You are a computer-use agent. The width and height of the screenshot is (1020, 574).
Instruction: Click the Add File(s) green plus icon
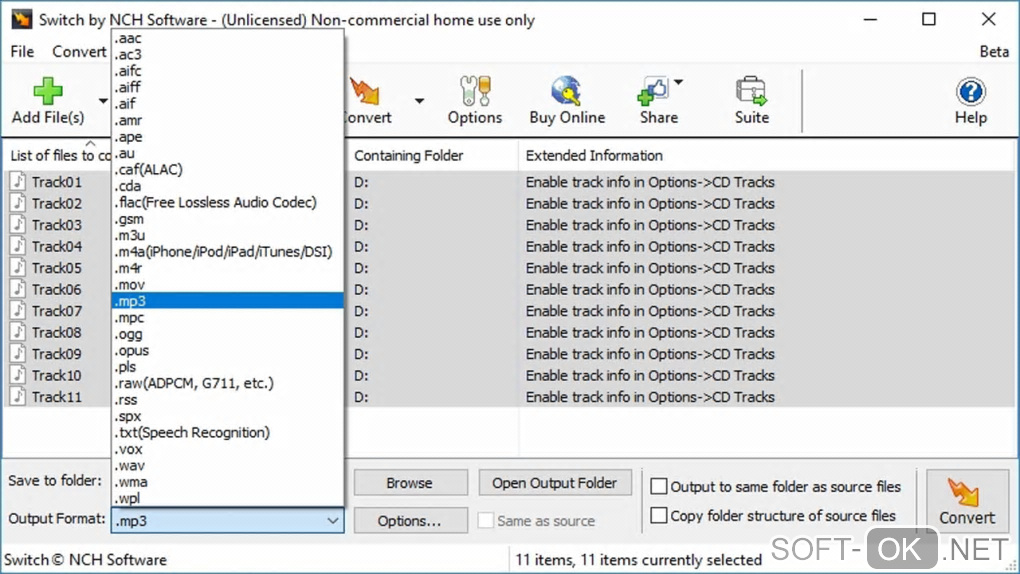(x=47, y=90)
